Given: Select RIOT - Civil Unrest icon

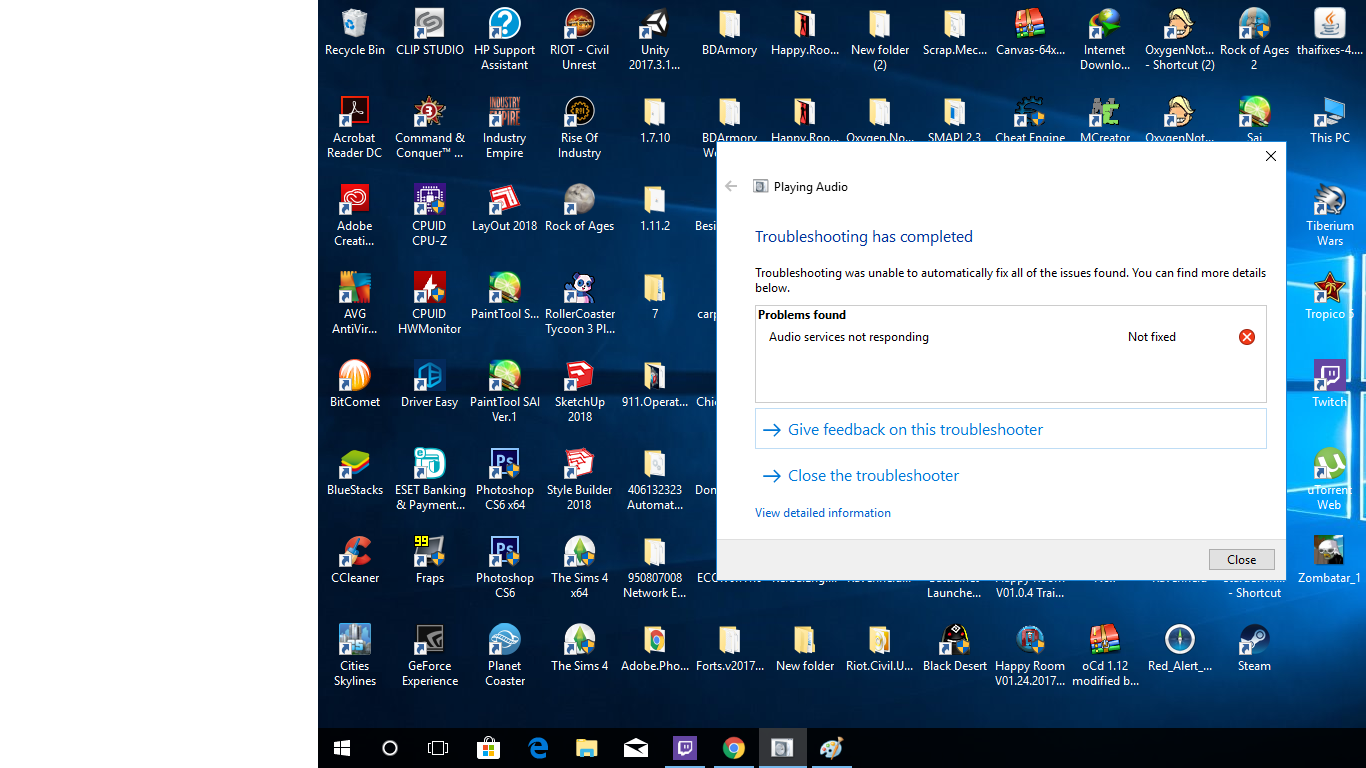Looking at the screenshot, I should coord(579,39).
